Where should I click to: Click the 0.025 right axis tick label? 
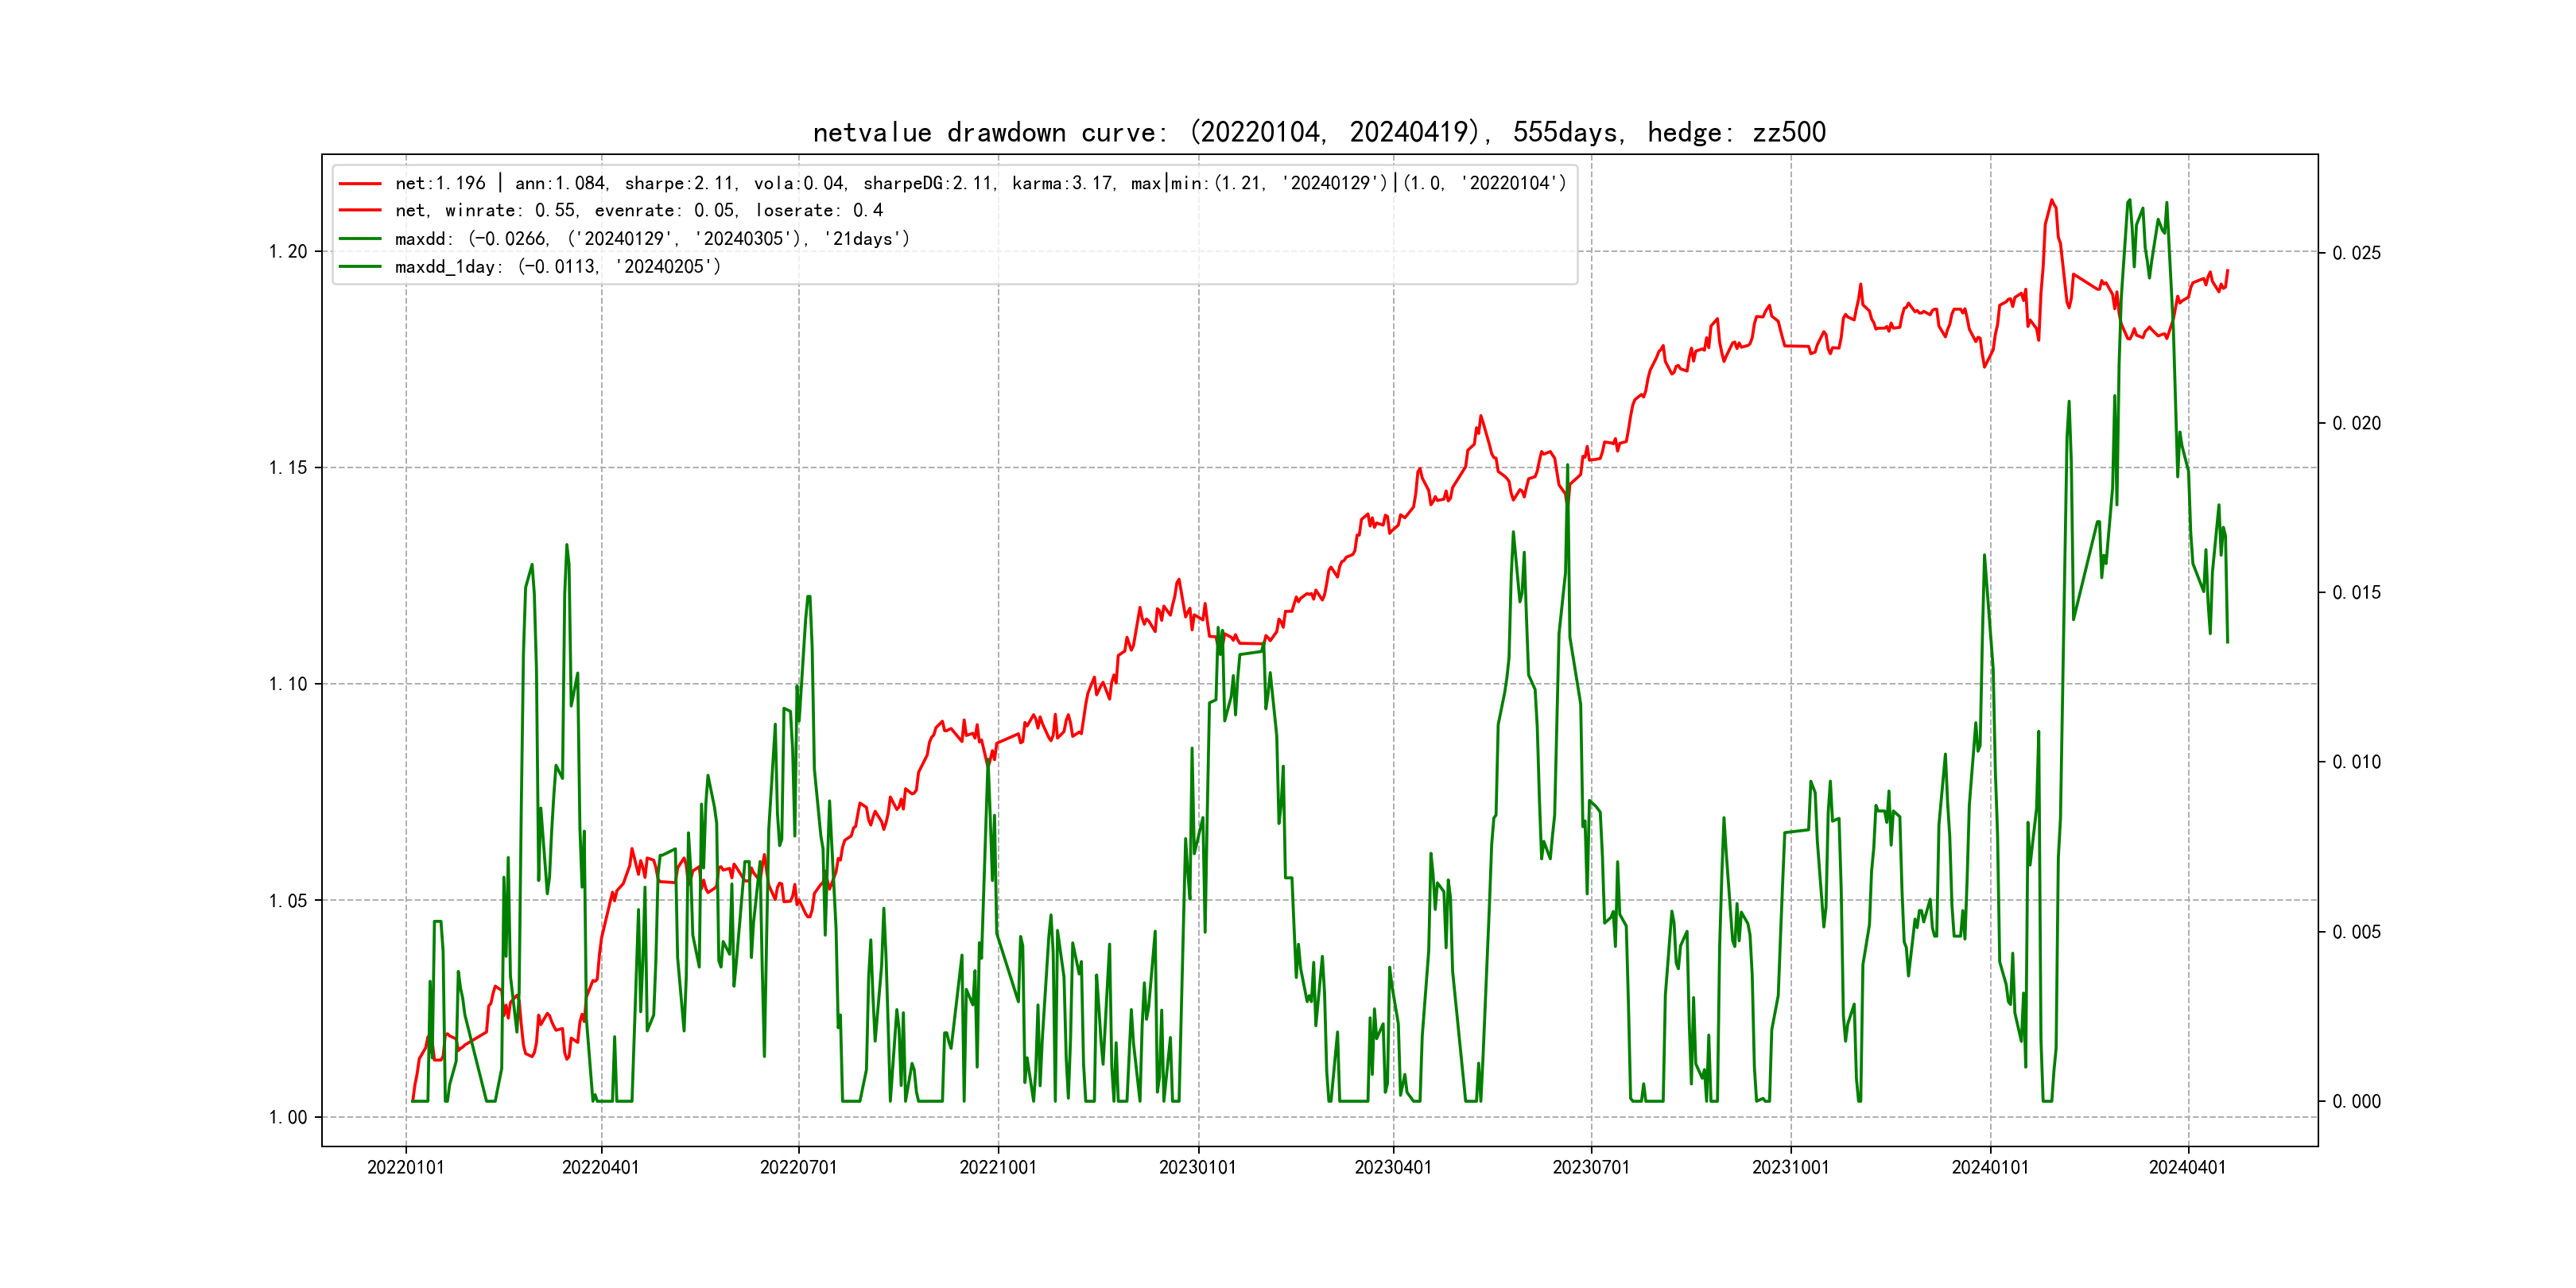(x=2356, y=254)
